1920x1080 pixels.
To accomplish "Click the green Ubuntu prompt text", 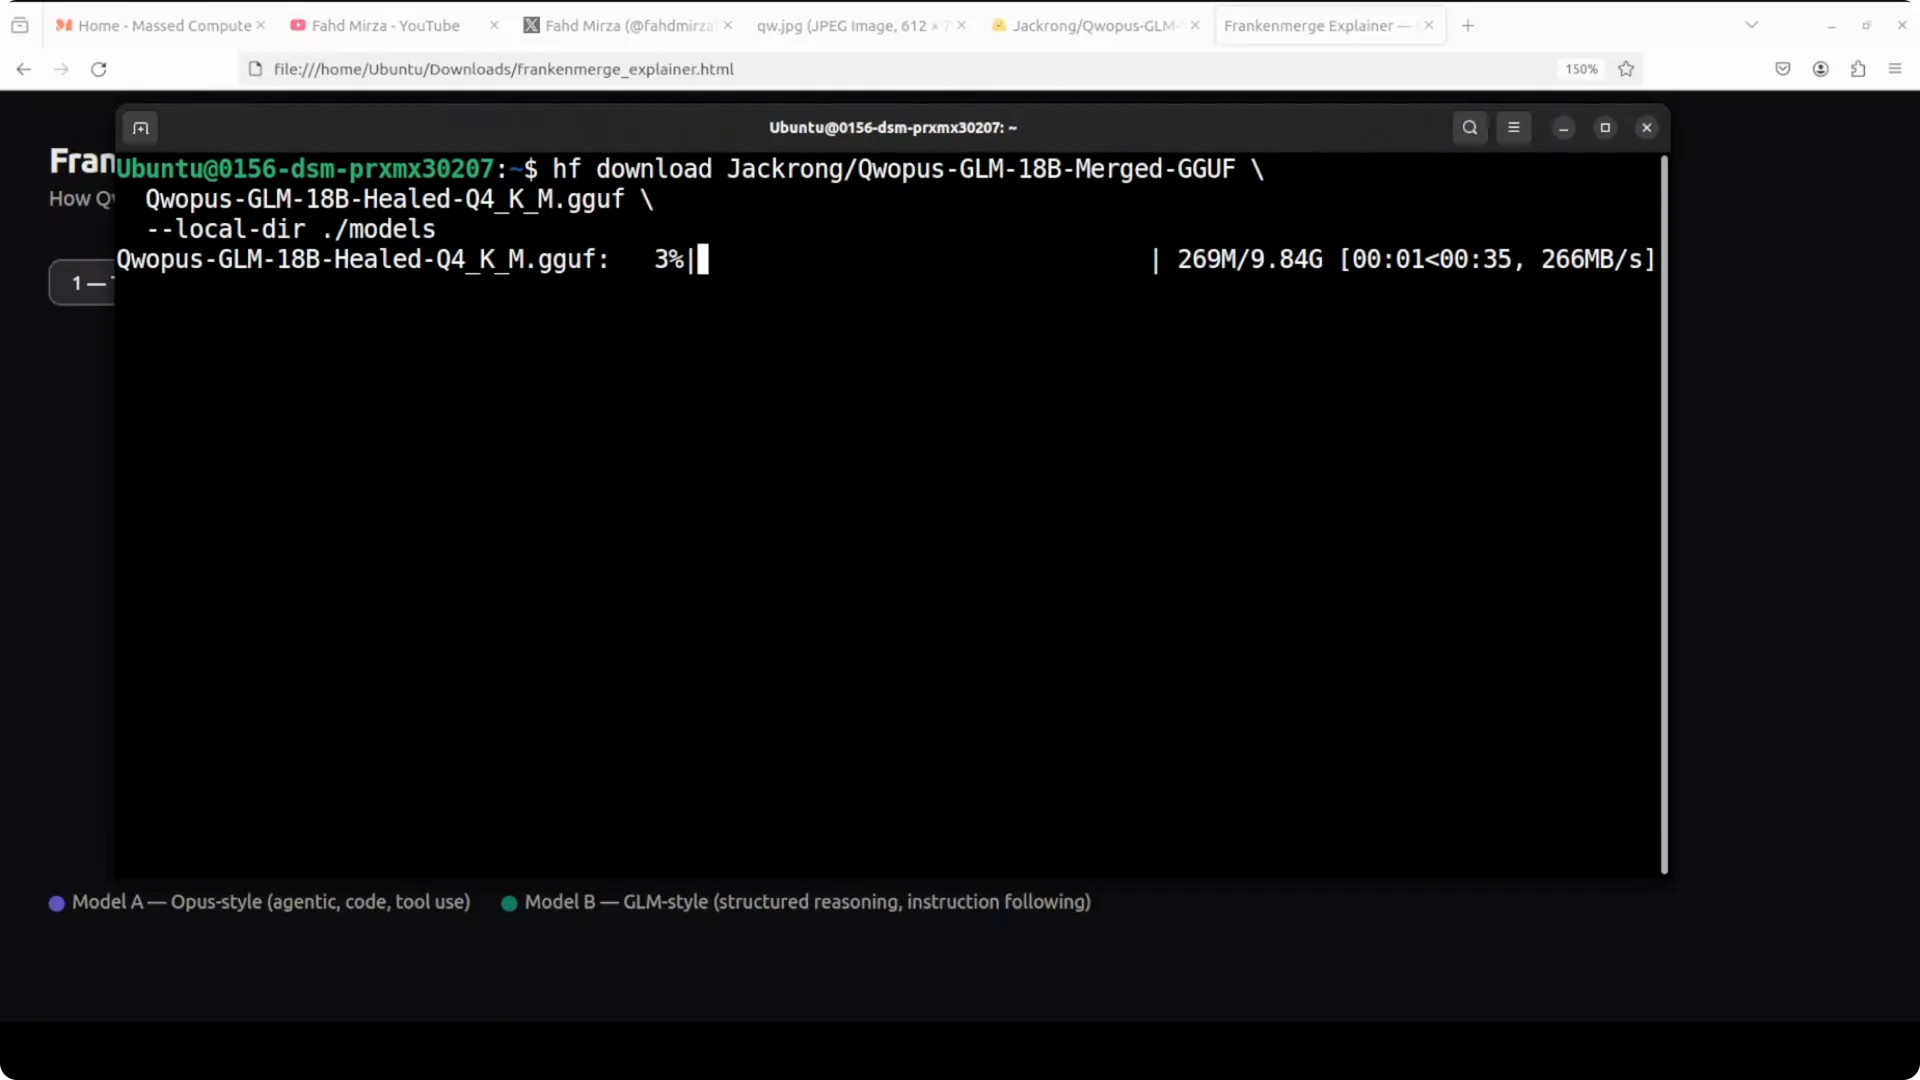I will tap(305, 169).
